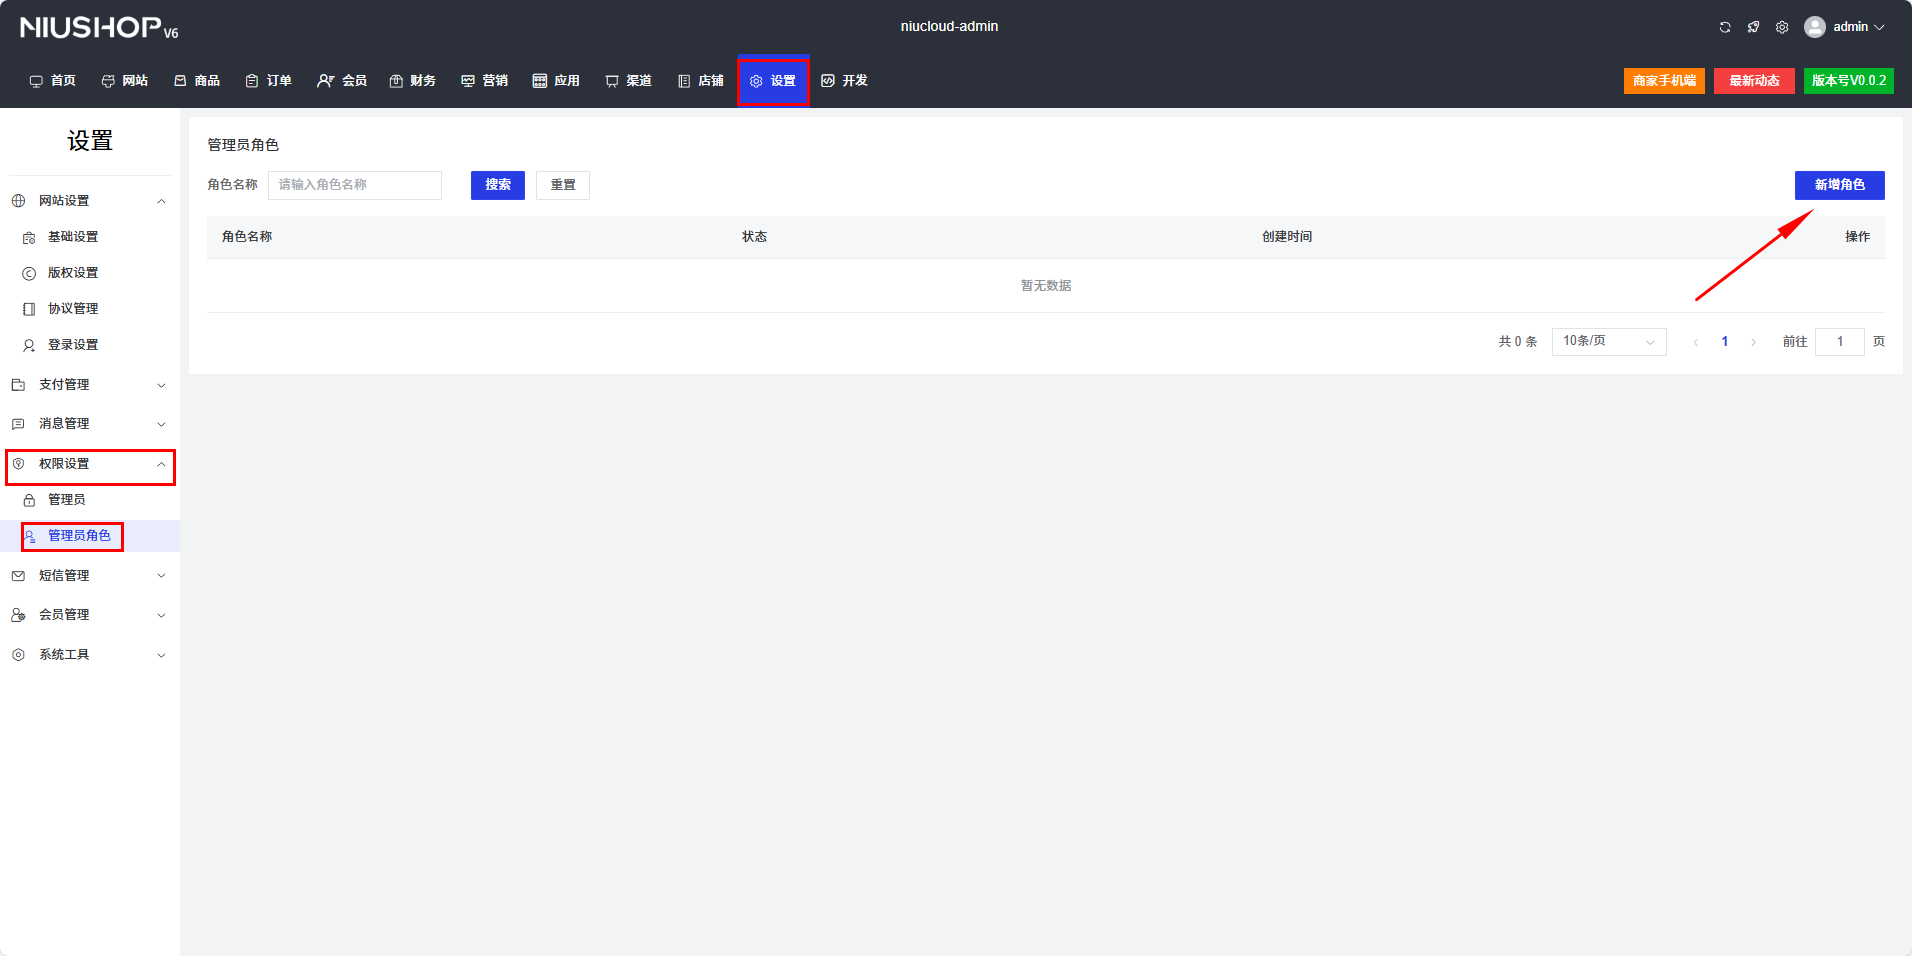The width and height of the screenshot is (1912, 956).
Task: Open the 10条/页 page size dropdown
Action: tap(1608, 342)
